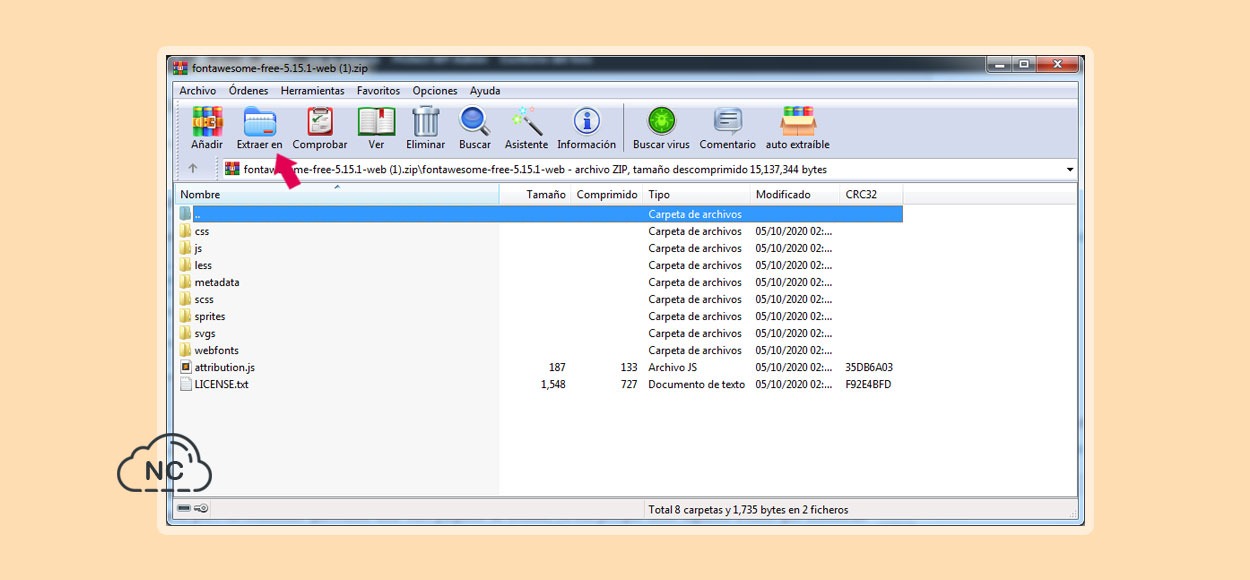Click the Eliminar trash icon
This screenshot has height=580, width=1250.
point(426,122)
